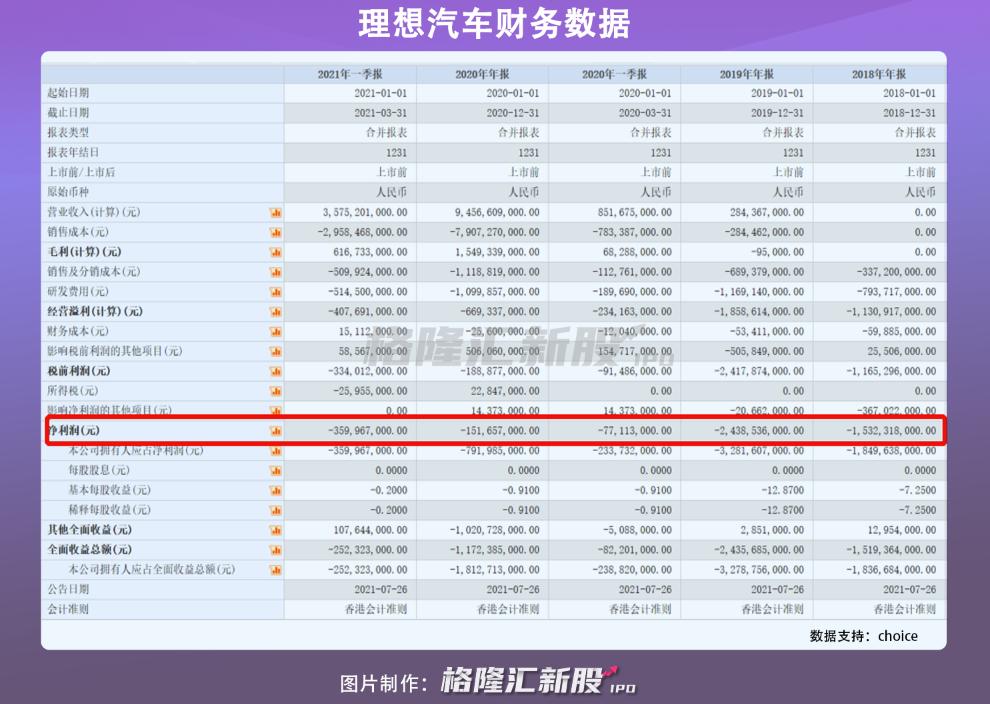Click revenue value 9,456,609,000.00
Image resolution: width=990 pixels, height=704 pixels.
tap(497, 213)
